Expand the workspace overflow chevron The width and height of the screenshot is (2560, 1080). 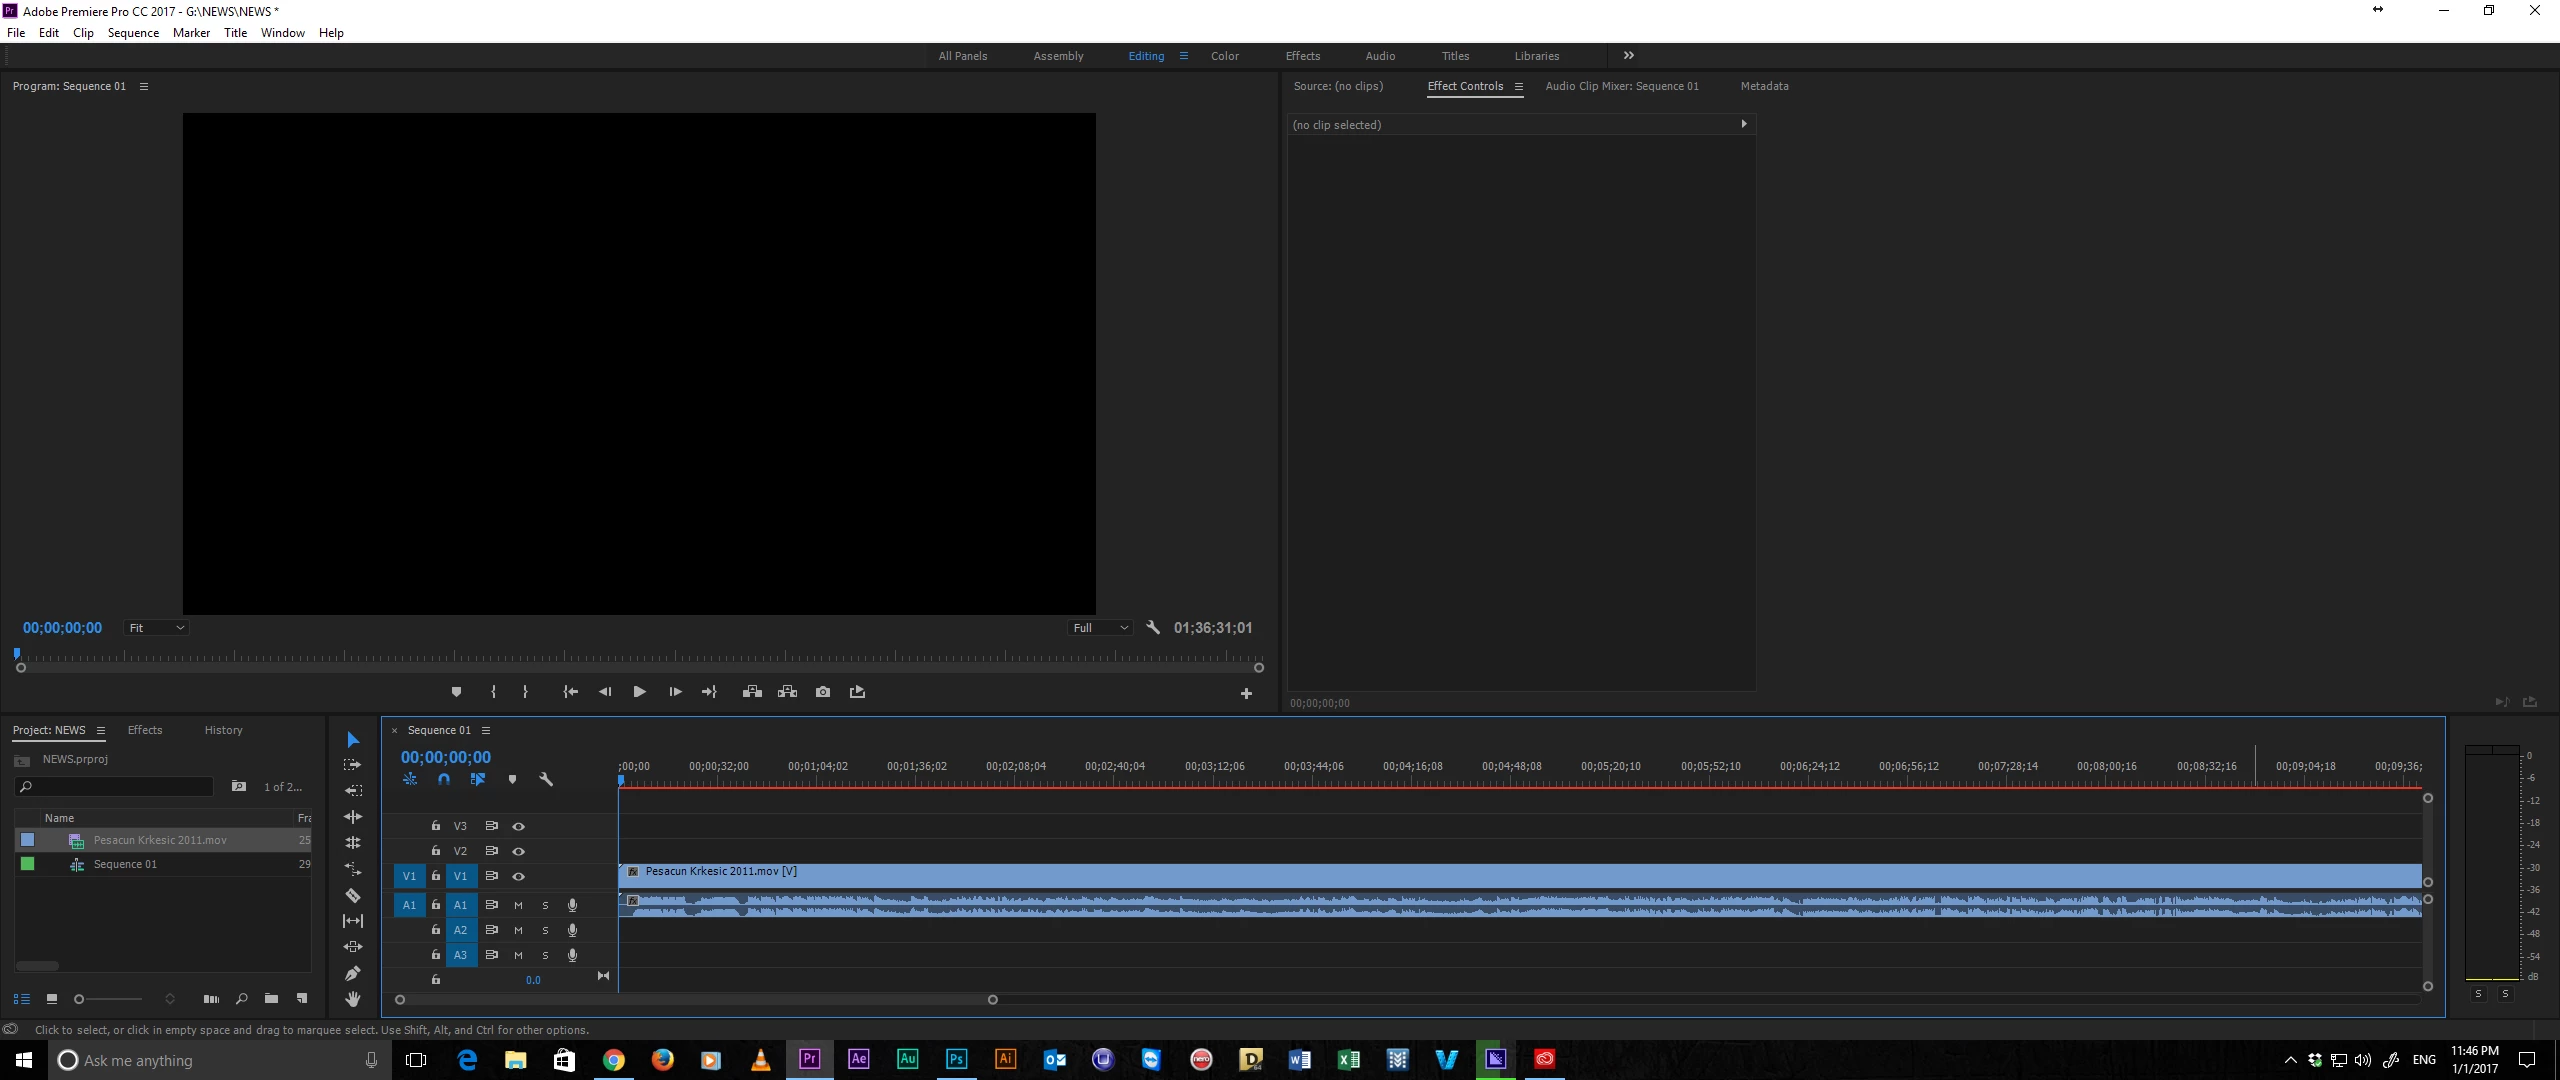(1628, 56)
